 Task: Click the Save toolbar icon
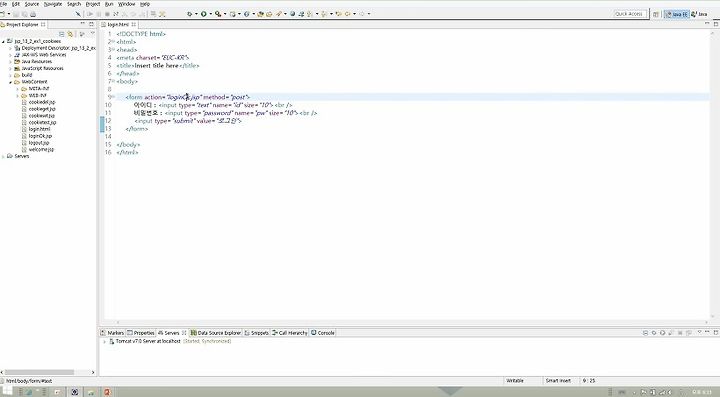coord(16,14)
